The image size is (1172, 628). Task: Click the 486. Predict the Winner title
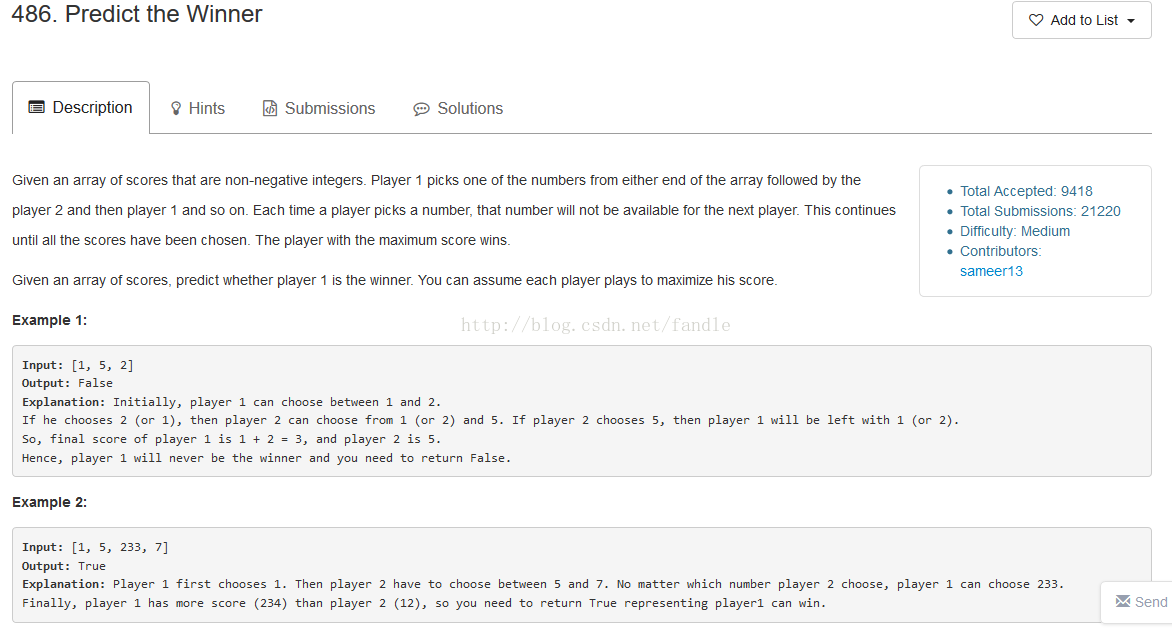pyautogui.click(x=137, y=14)
